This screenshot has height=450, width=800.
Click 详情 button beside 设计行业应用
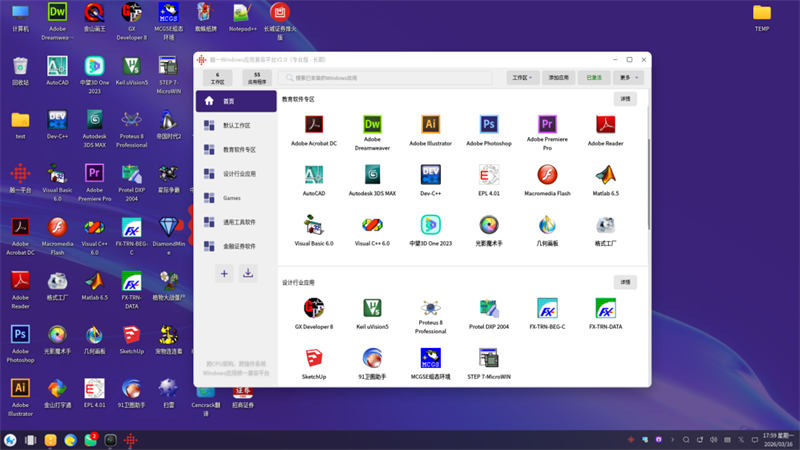click(x=625, y=283)
